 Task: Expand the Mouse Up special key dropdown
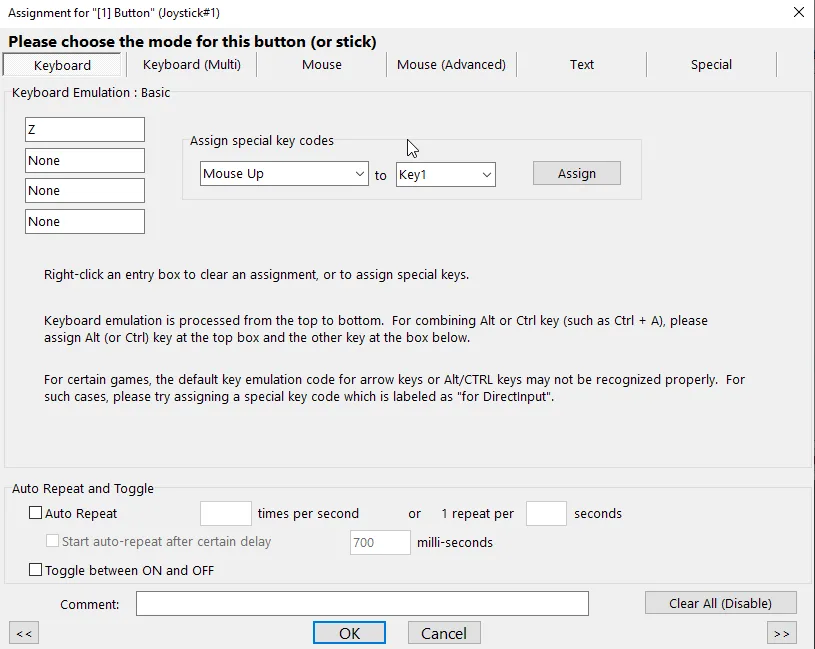(284, 174)
